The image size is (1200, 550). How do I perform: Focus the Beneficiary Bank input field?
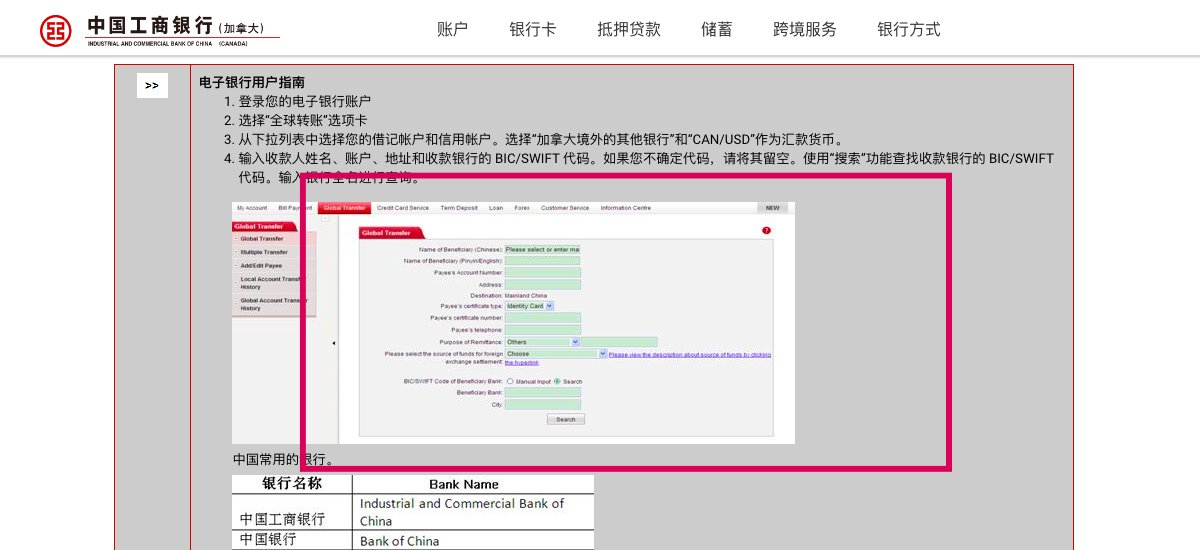542,393
